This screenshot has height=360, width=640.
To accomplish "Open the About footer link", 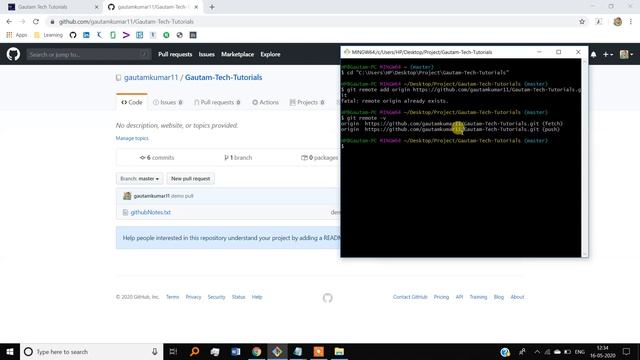I will tap(517, 297).
